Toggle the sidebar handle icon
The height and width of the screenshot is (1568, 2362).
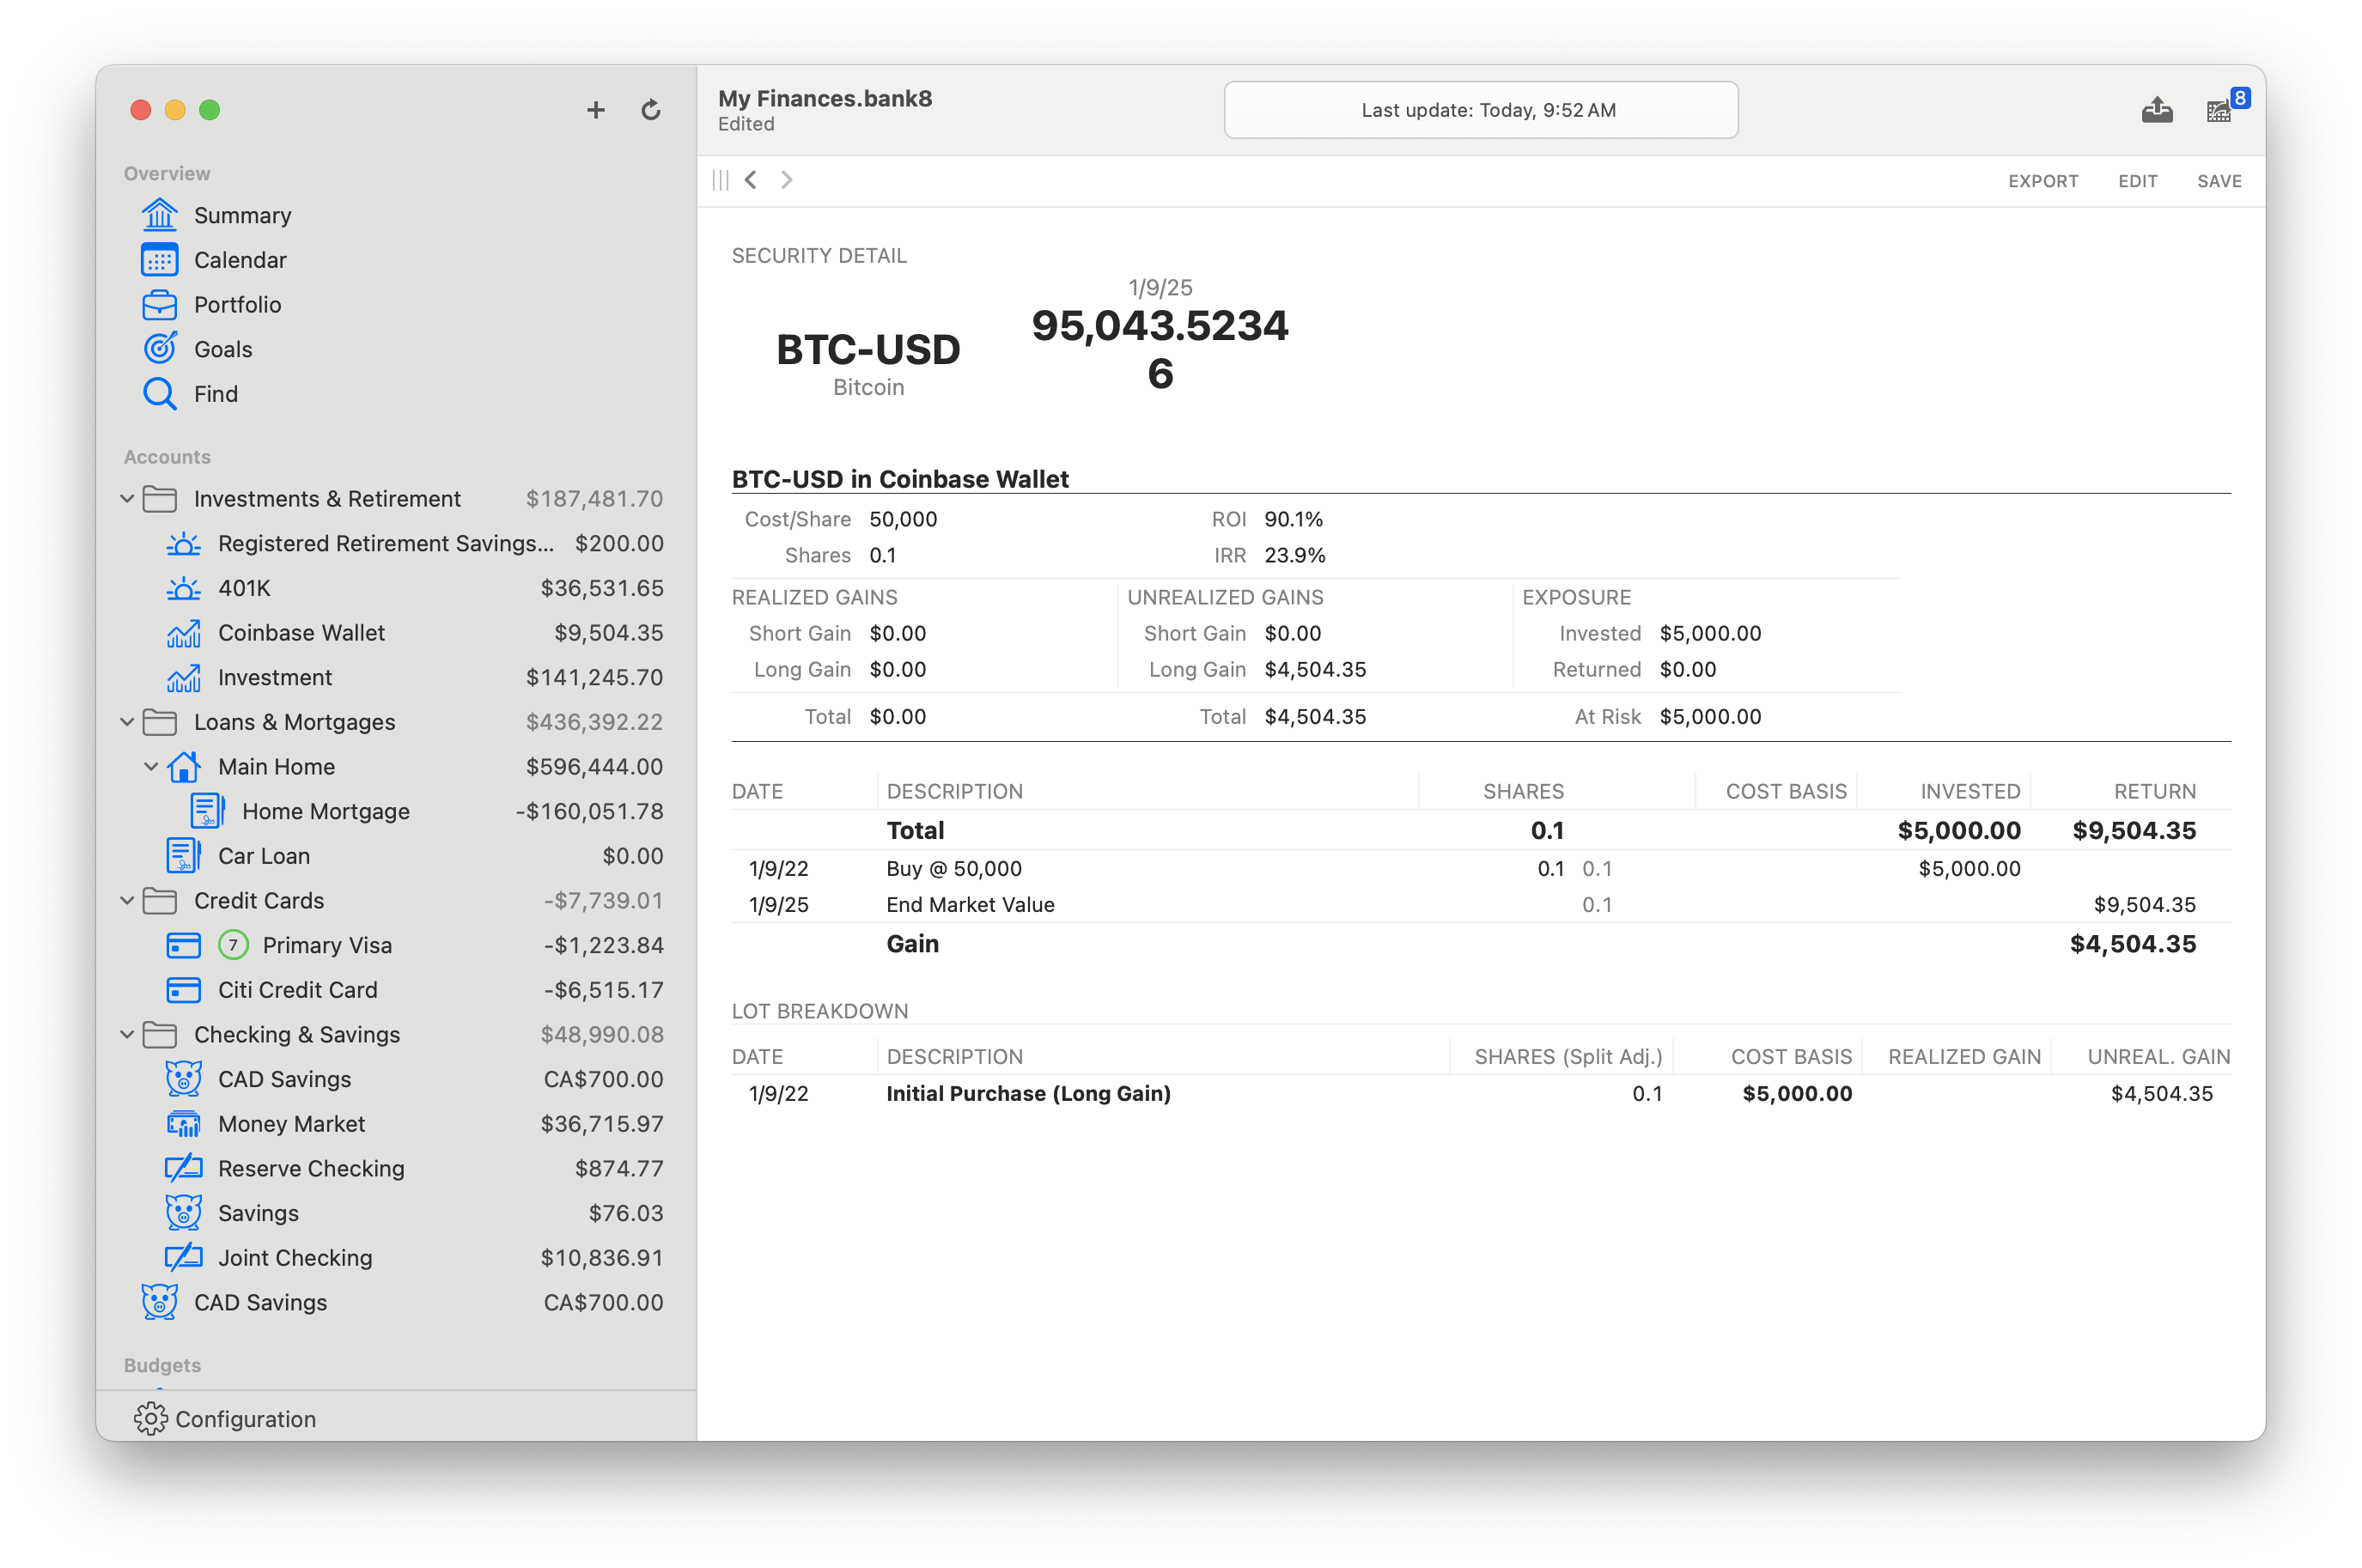click(x=720, y=180)
